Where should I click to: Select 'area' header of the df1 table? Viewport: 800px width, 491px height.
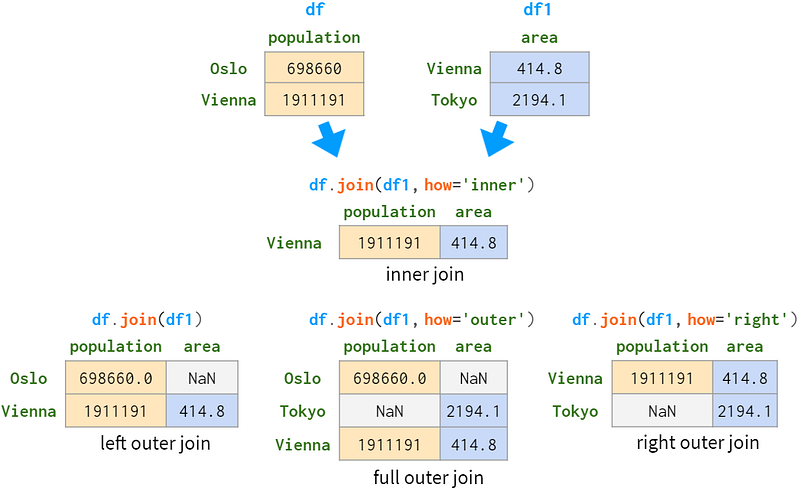[539, 38]
